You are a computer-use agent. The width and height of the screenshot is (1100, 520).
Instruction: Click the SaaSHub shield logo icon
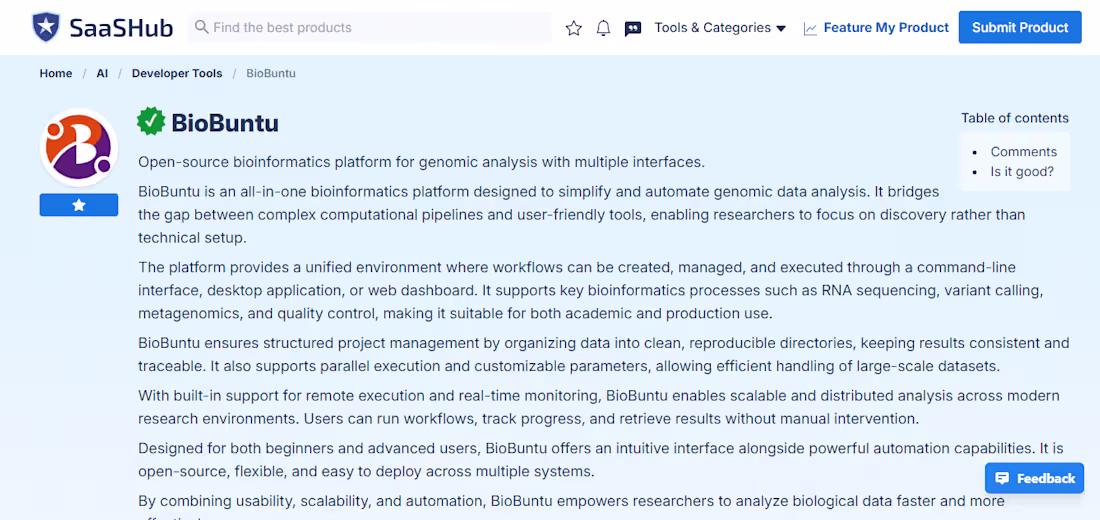pos(46,27)
